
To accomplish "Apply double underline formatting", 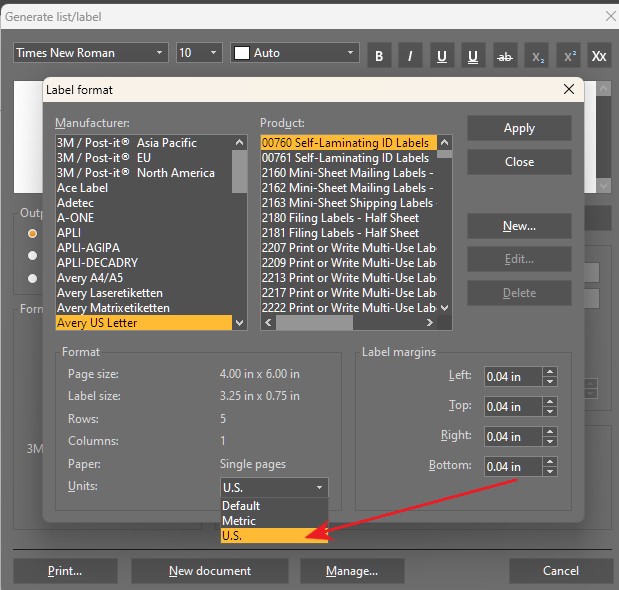I will pos(473,56).
